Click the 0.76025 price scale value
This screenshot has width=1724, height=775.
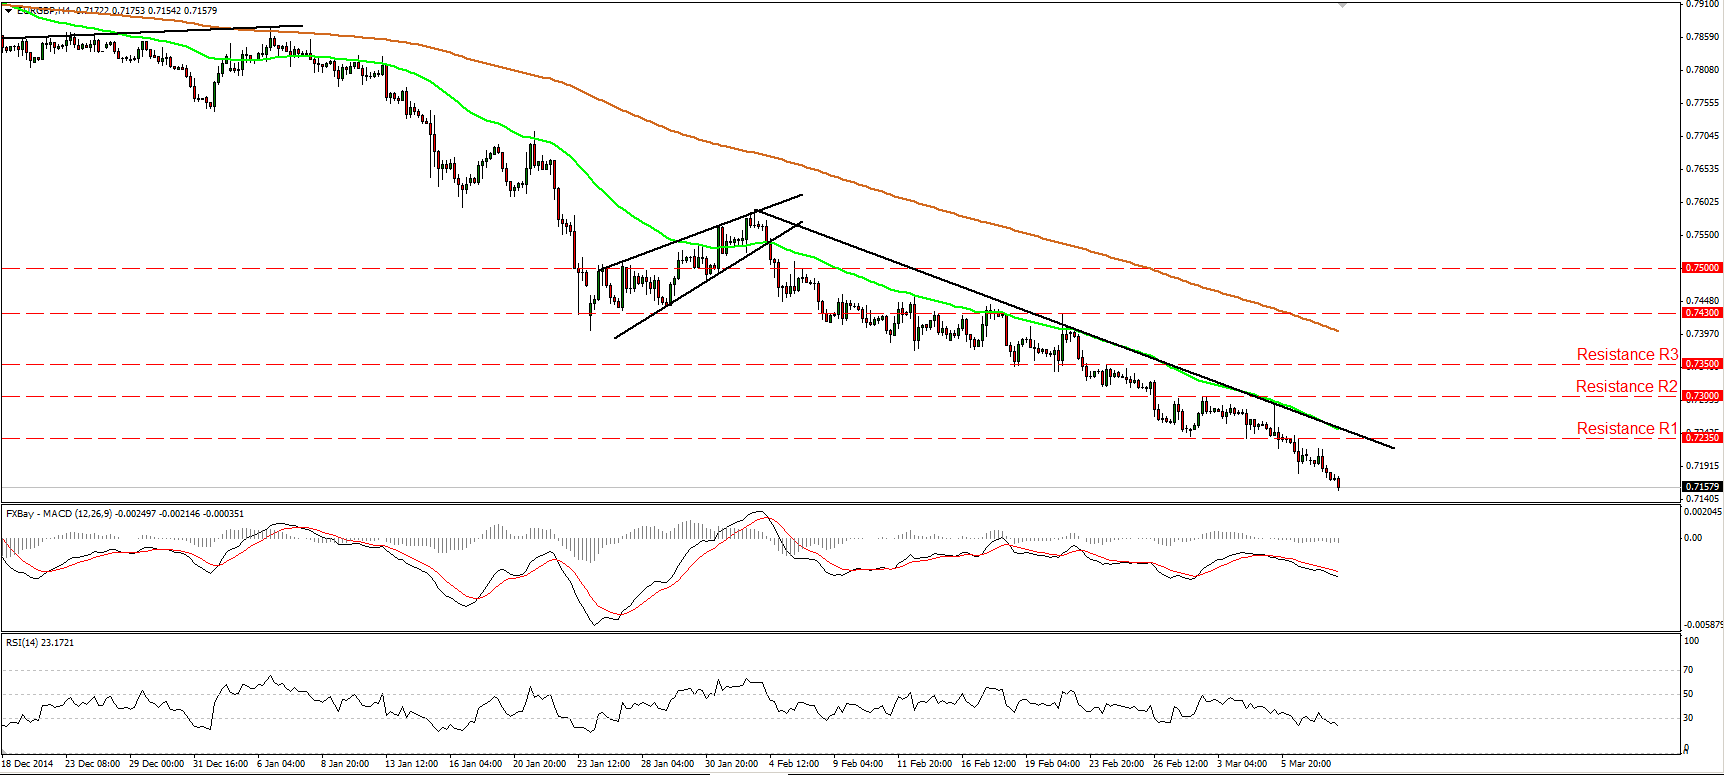[1703, 201]
